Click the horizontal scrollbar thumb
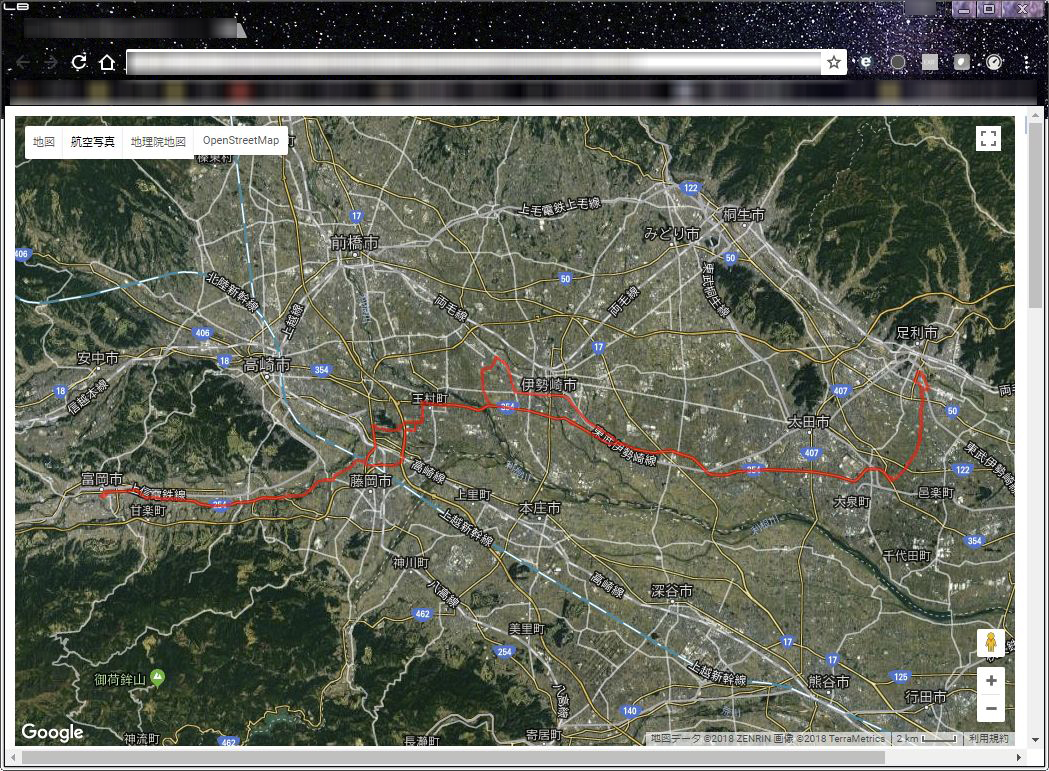This screenshot has width=1049, height=771. (454, 757)
